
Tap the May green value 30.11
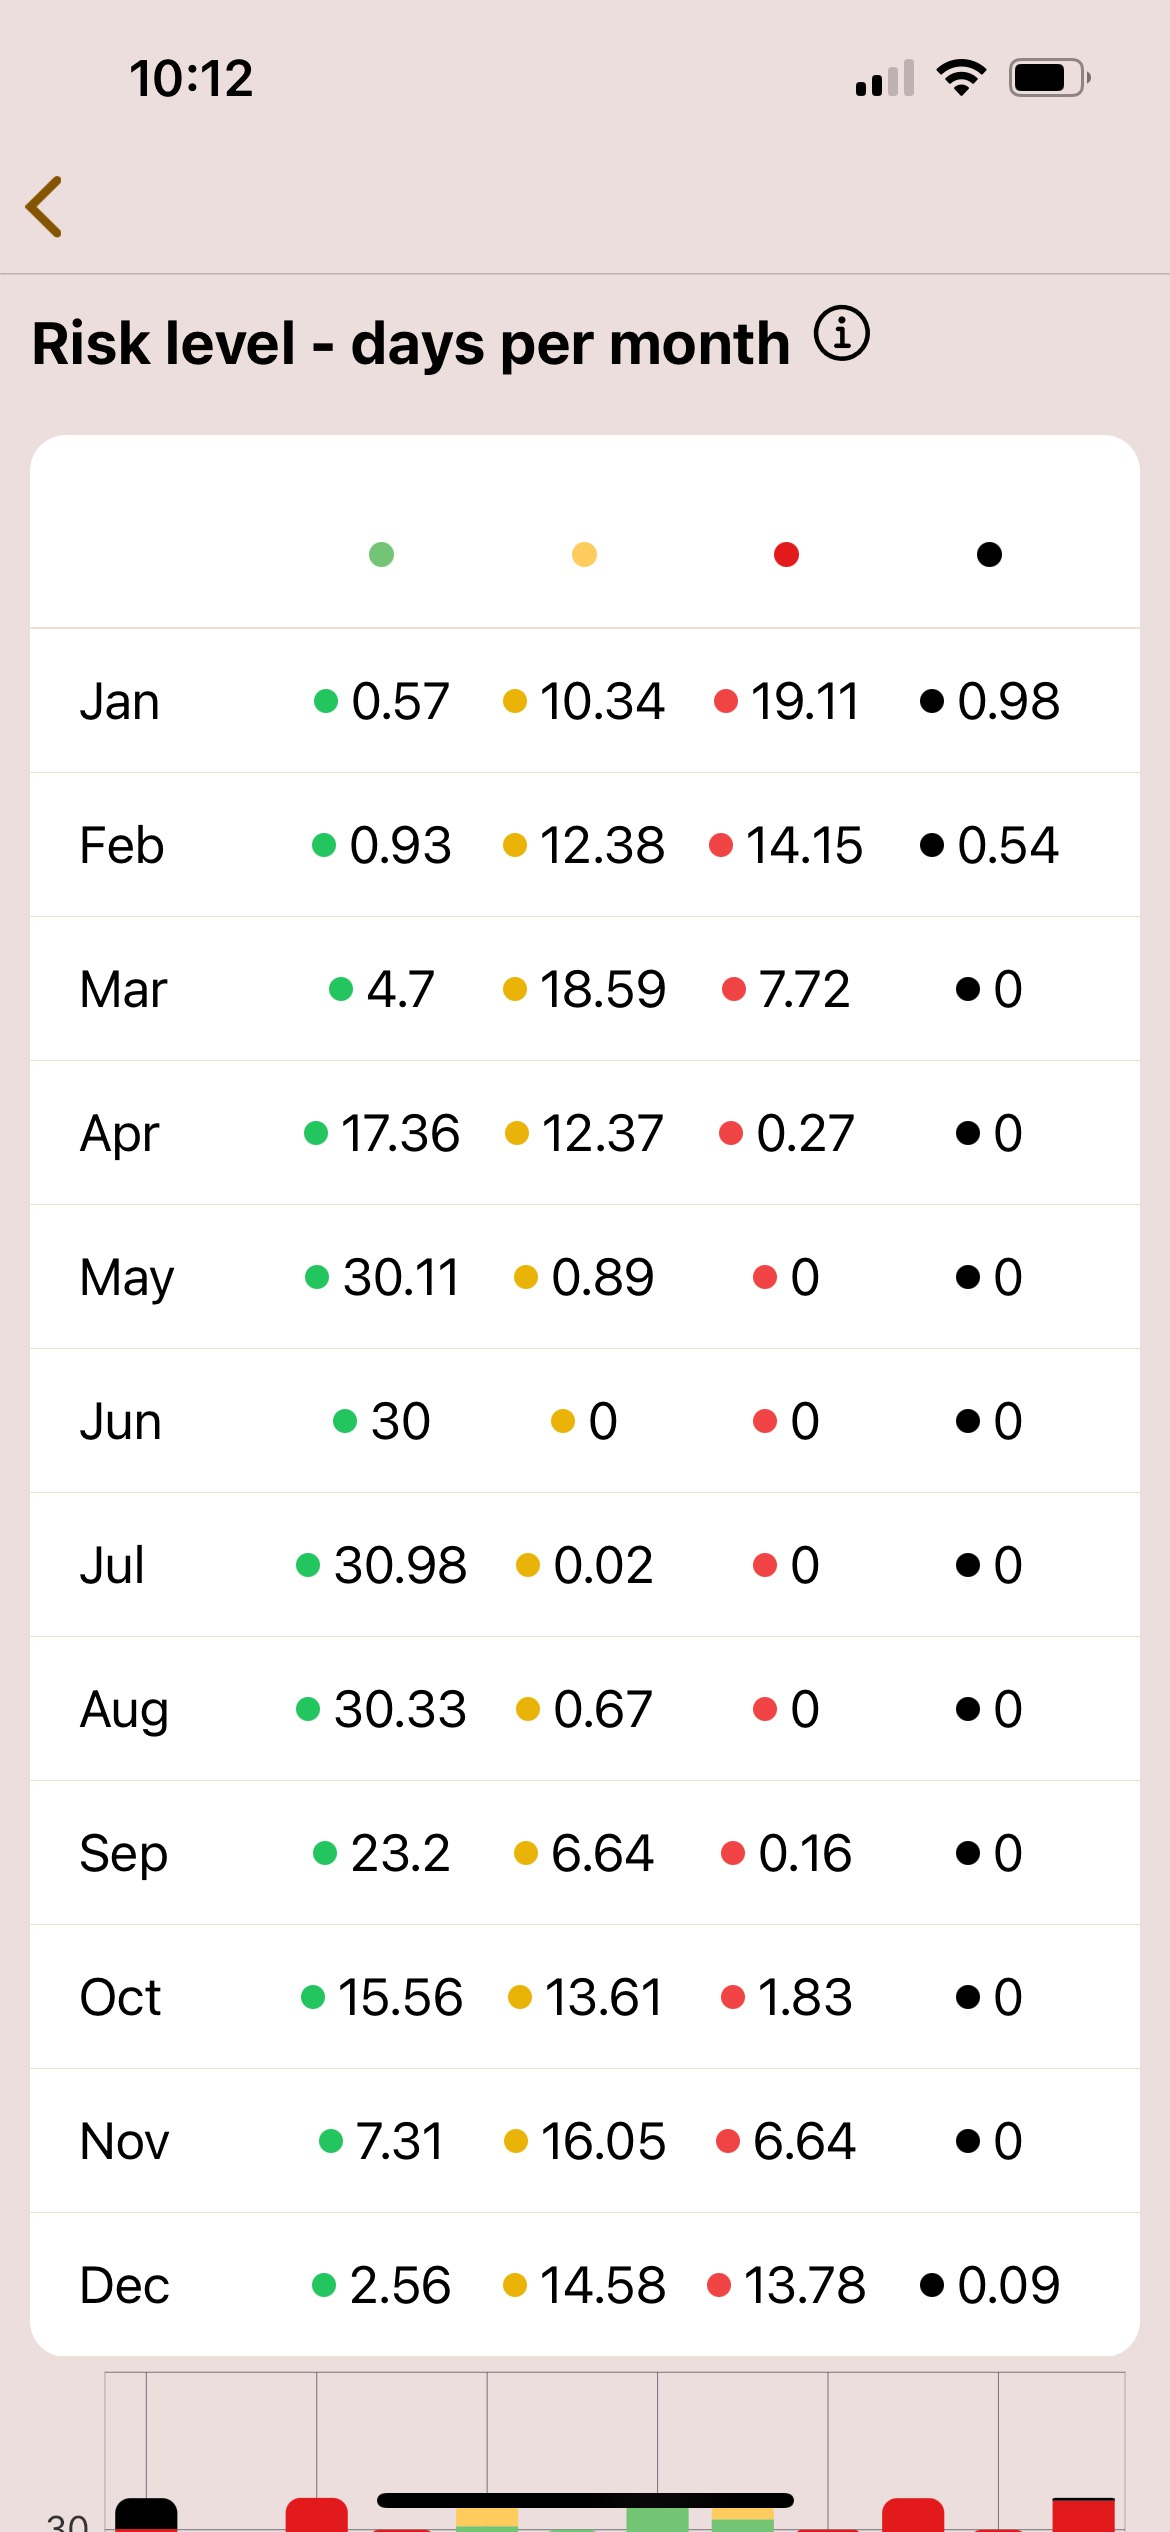click(400, 1278)
